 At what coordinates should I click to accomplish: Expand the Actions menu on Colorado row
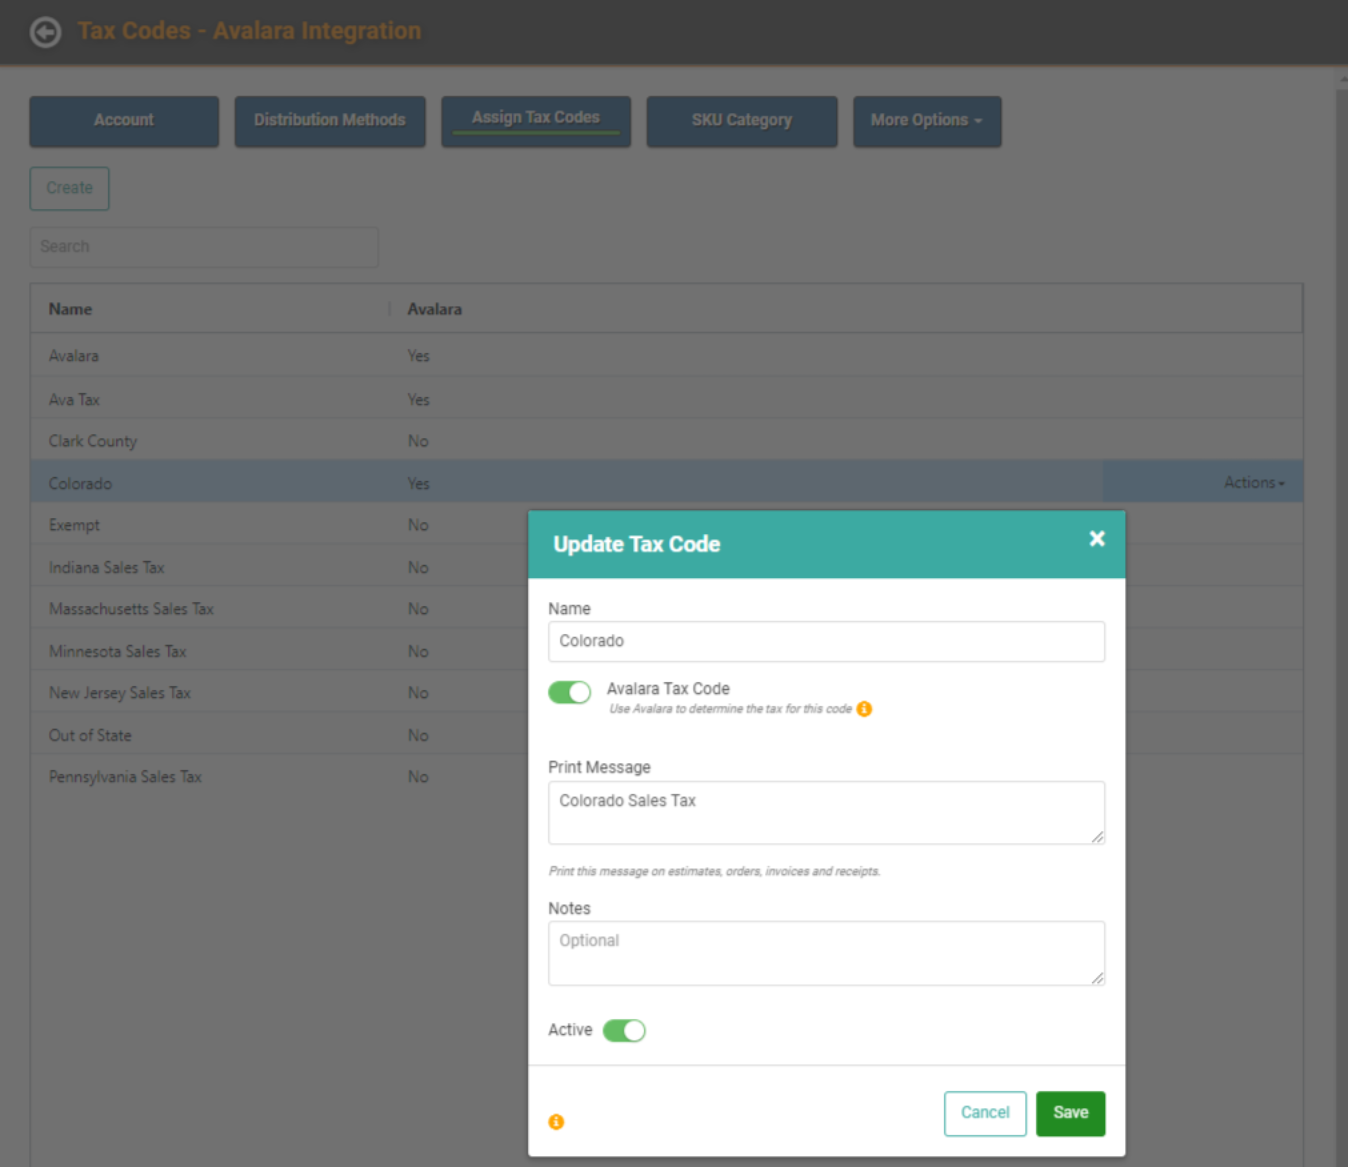click(1254, 482)
